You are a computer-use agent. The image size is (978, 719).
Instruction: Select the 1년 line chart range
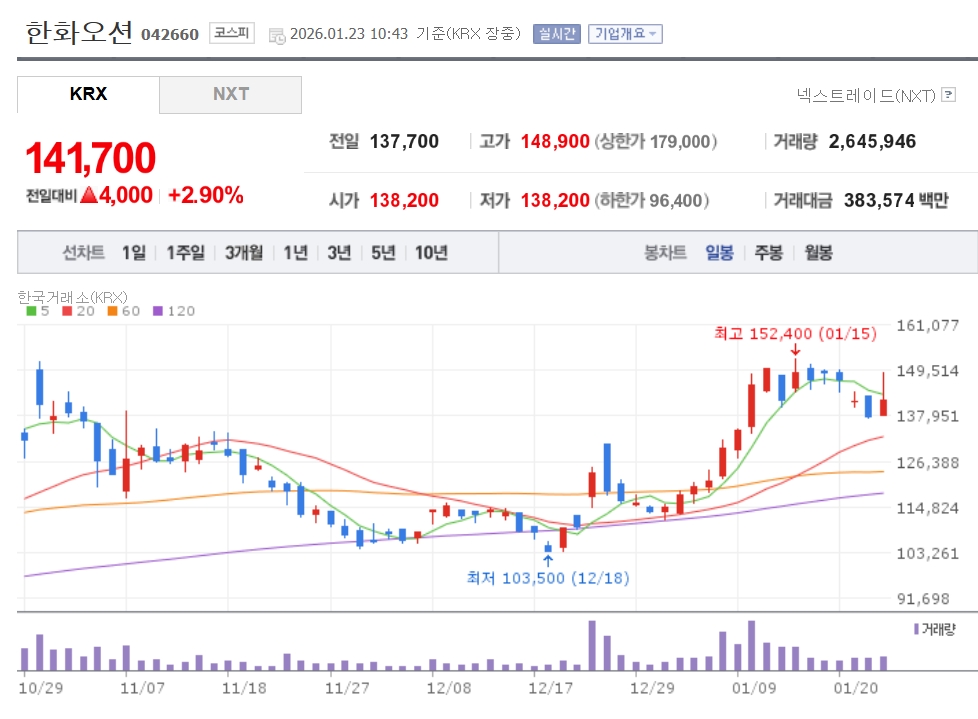(295, 252)
